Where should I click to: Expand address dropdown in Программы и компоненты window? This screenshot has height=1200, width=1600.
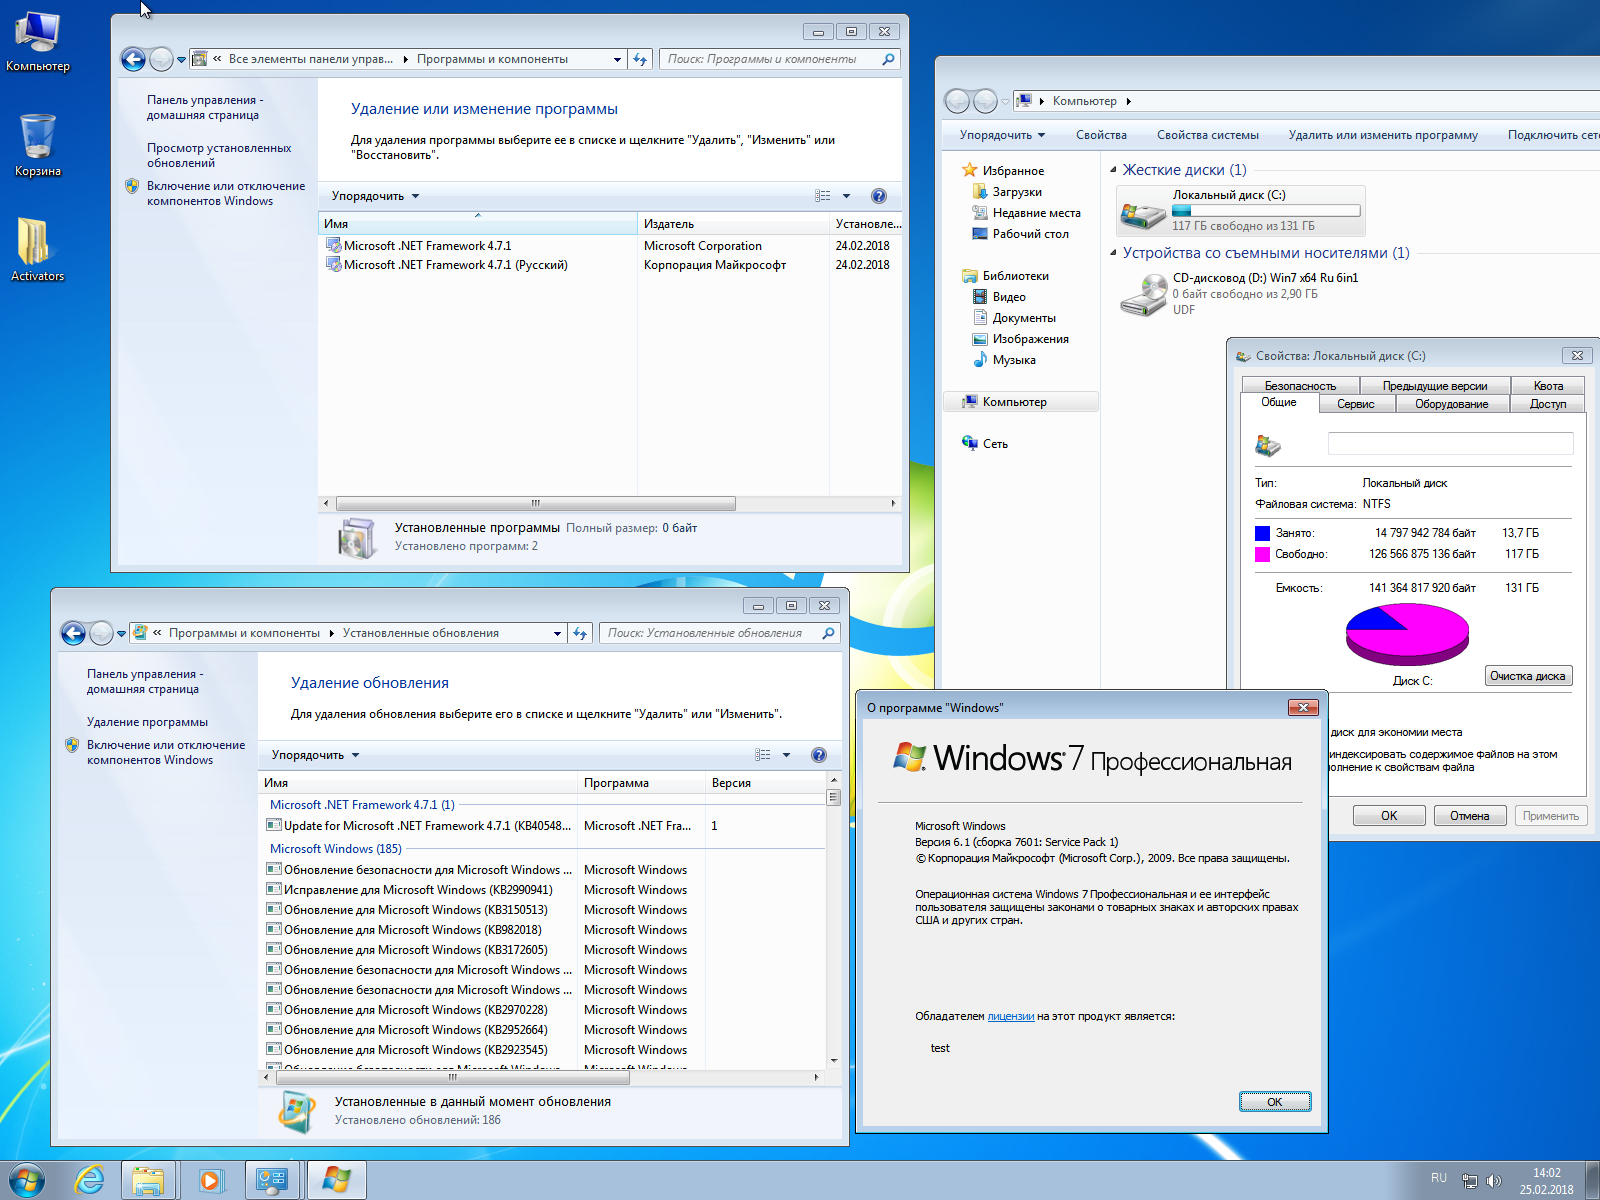[617, 59]
